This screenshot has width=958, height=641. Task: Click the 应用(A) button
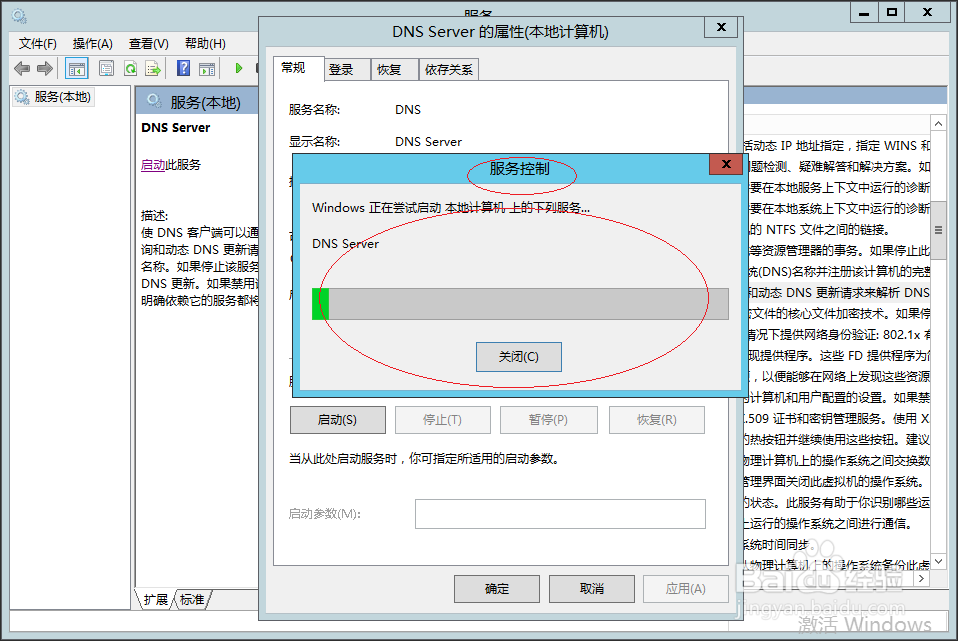click(686, 588)
